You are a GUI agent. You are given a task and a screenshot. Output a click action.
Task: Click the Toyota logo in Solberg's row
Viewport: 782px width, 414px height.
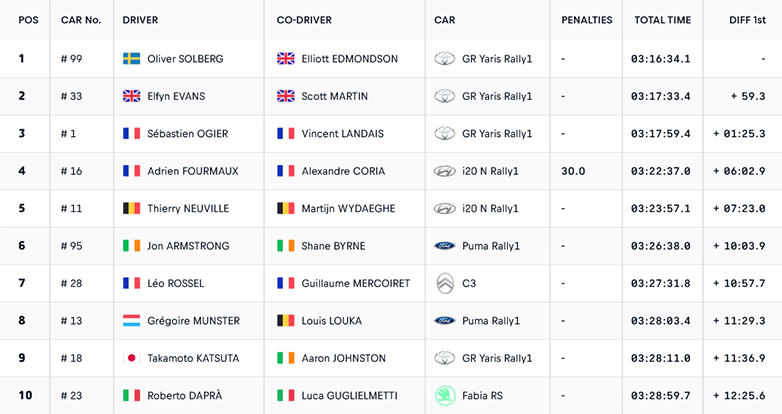tap(444, 59)
